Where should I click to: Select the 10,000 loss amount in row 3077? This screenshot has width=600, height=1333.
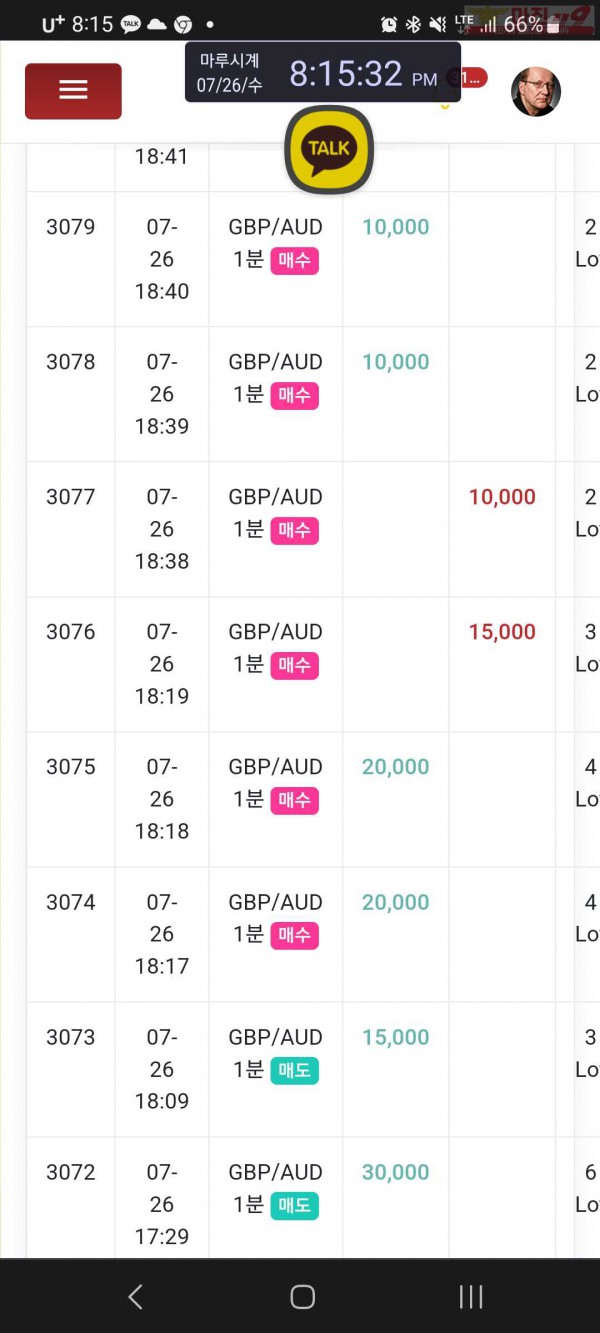[x=502, y=497]
